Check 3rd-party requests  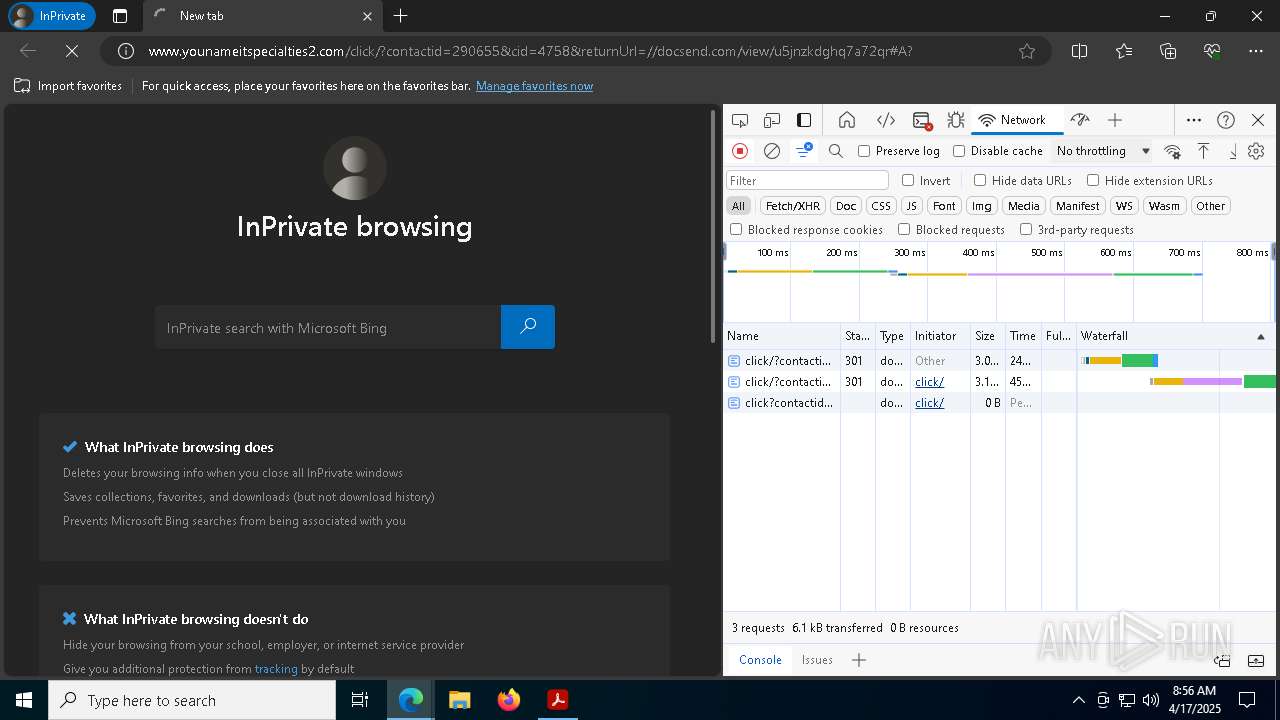tap(1026, 229)
